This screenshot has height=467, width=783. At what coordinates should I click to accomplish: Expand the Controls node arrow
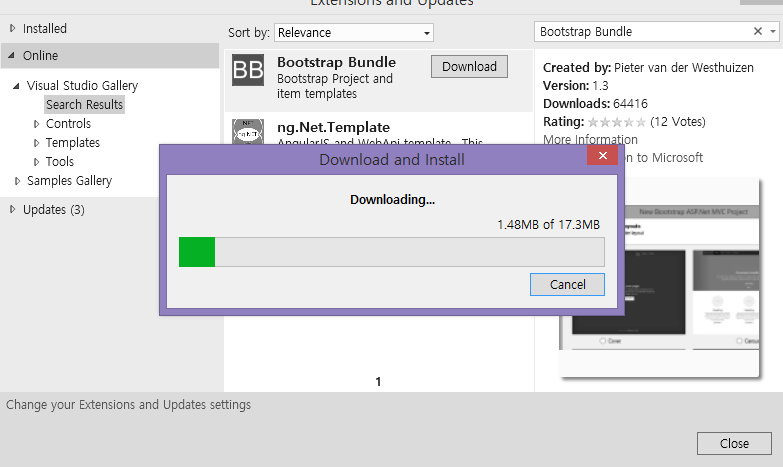(x=36, y=124)
